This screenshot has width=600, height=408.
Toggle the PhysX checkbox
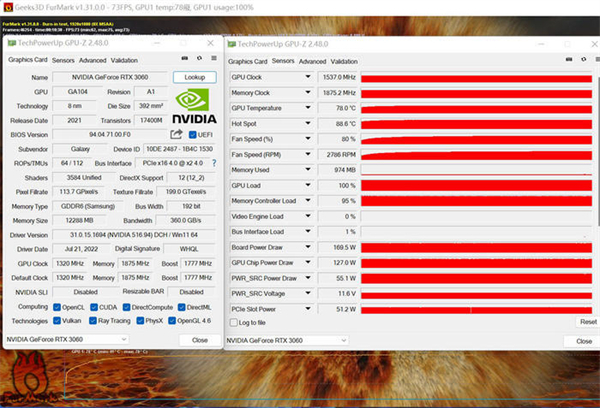coord(140,321)
